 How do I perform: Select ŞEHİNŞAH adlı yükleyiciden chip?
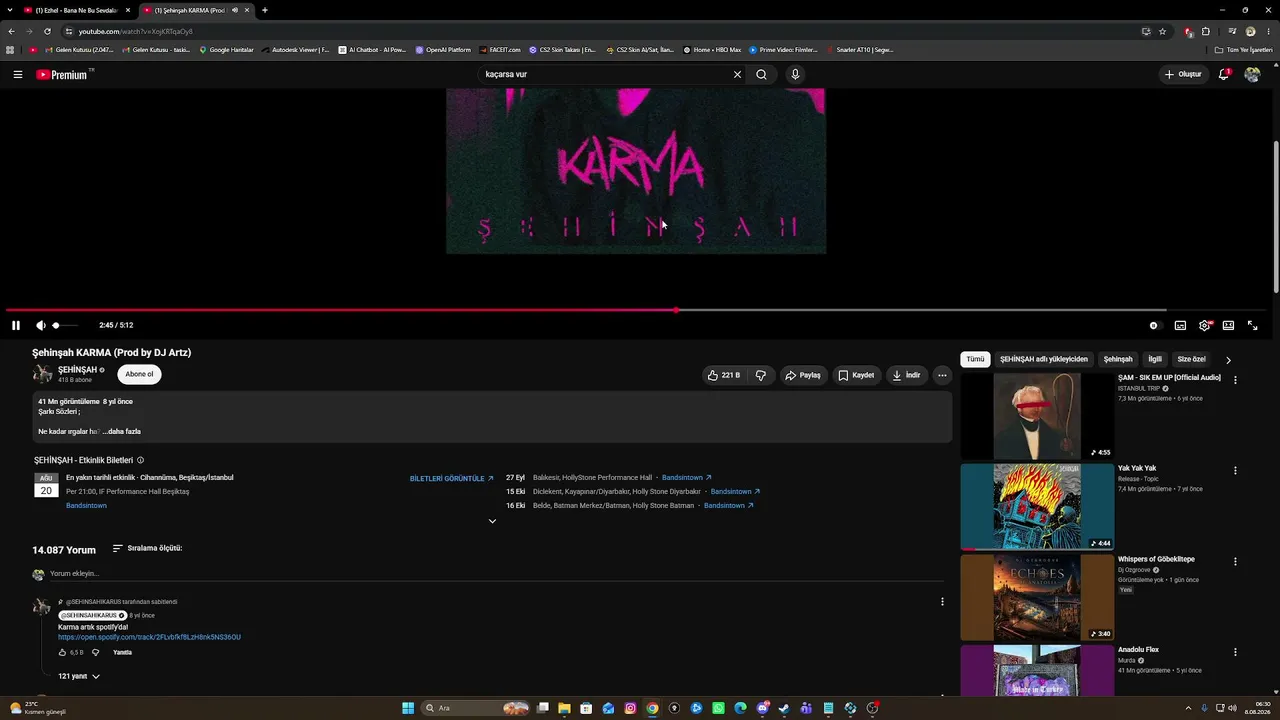coord(1044,359)
